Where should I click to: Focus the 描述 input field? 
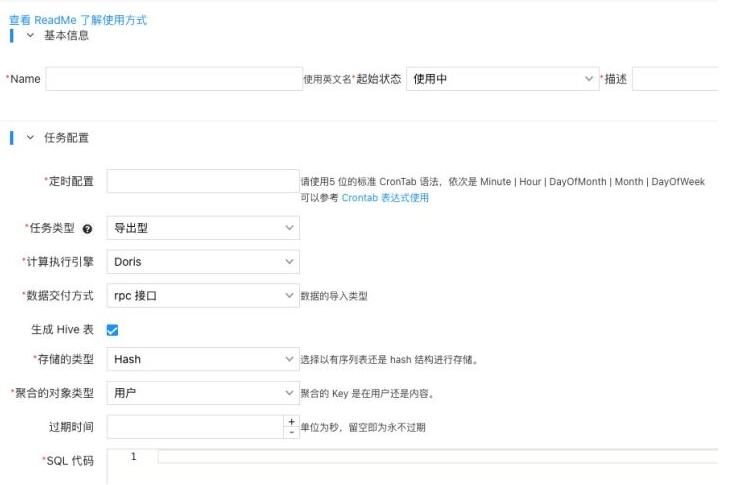[675, 79]
